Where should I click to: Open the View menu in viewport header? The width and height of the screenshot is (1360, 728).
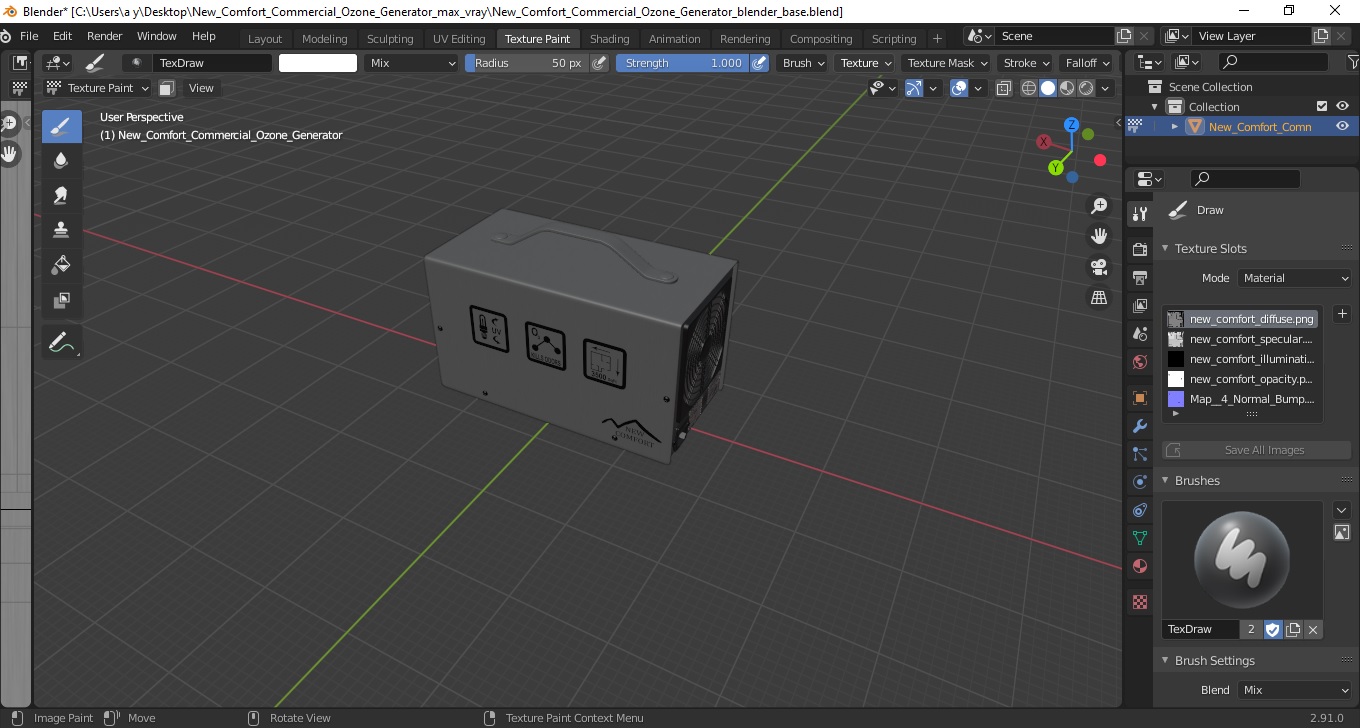[x=201, y=88]
